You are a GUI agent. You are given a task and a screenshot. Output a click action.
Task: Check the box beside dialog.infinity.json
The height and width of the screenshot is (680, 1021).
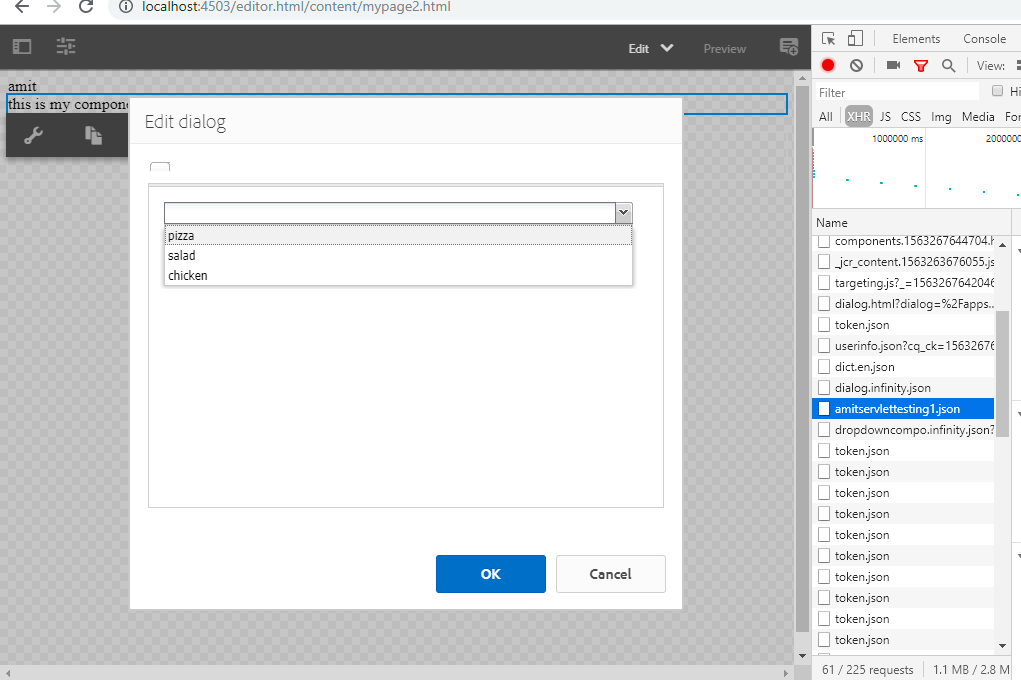click(824, 388)
